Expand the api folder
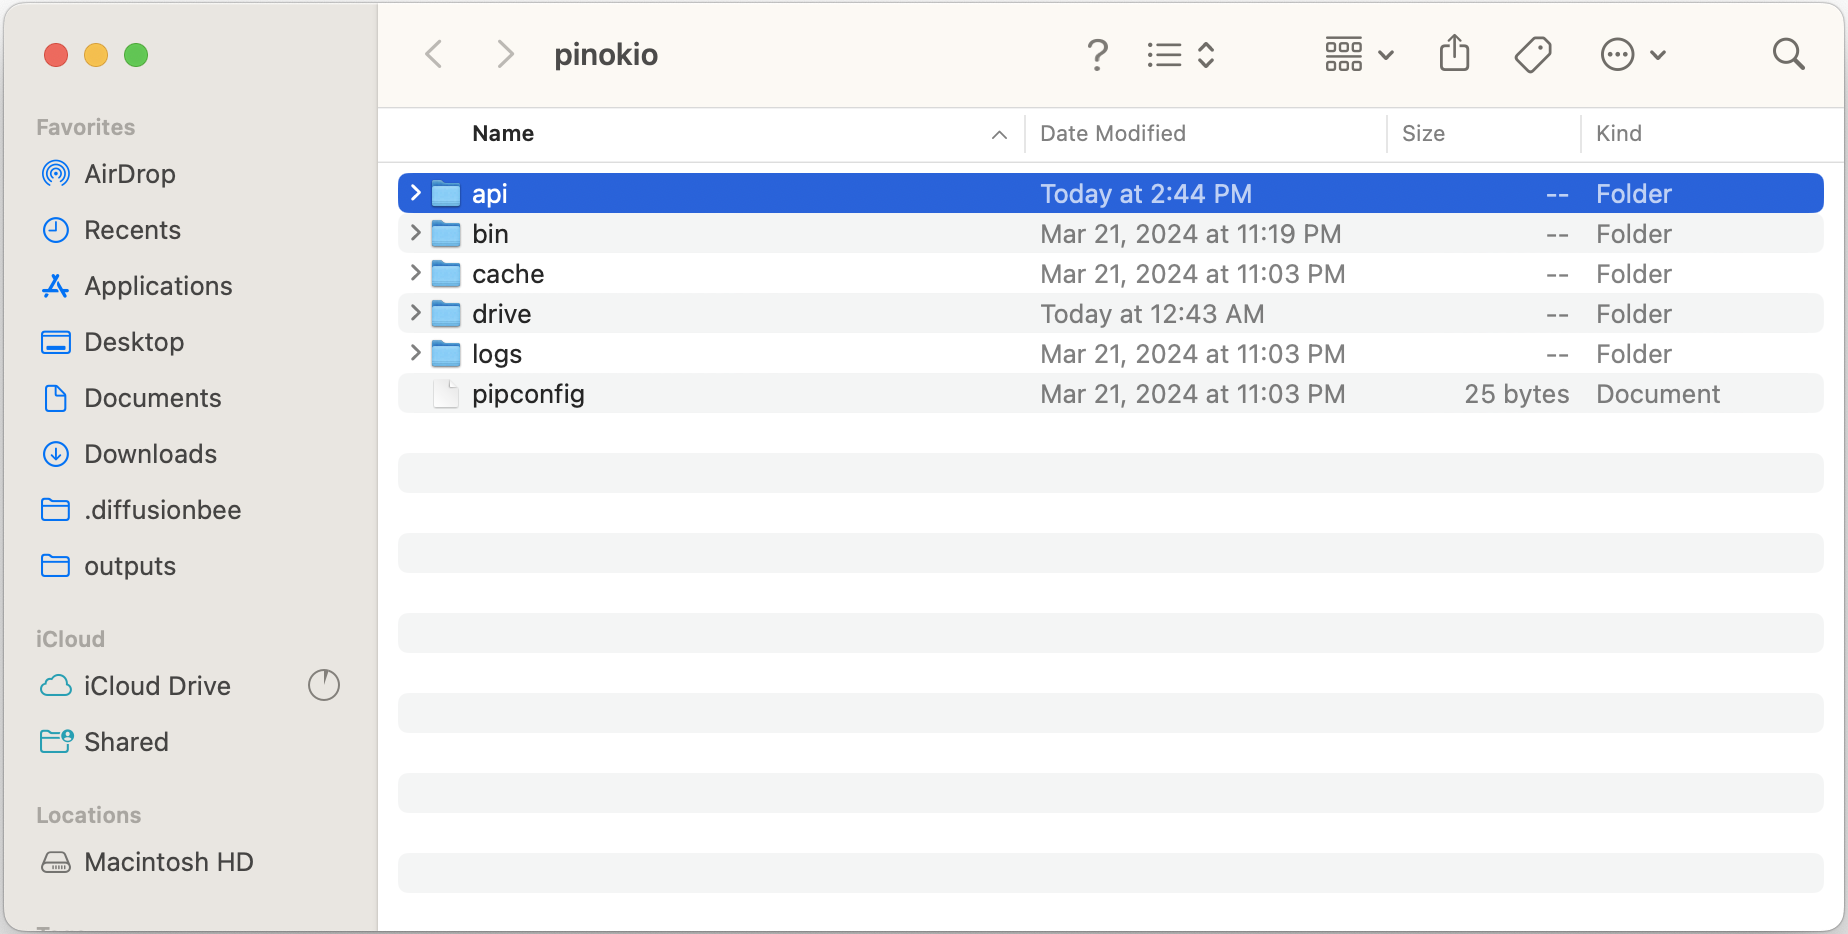The width and height of the screenshot is (1848, 934). pyautogui.click(x=415, y=193)
